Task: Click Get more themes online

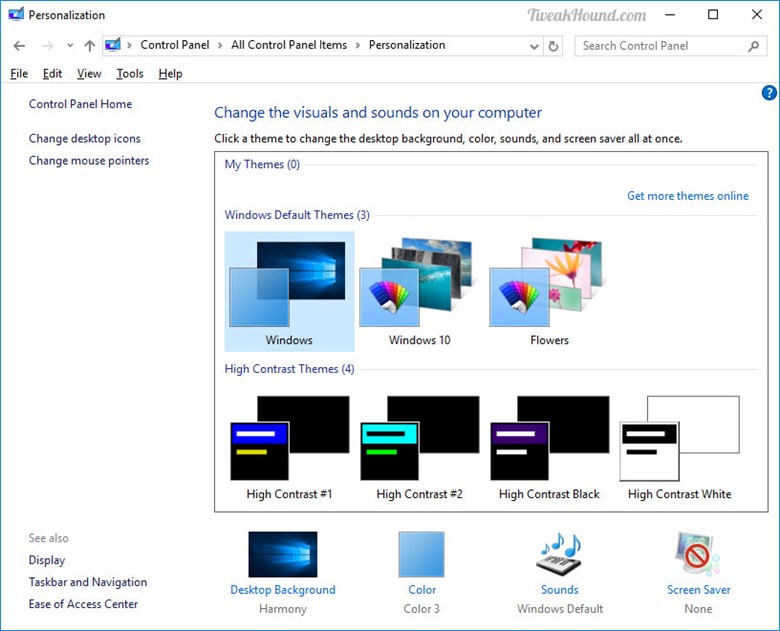Action: tap(687, 196)
